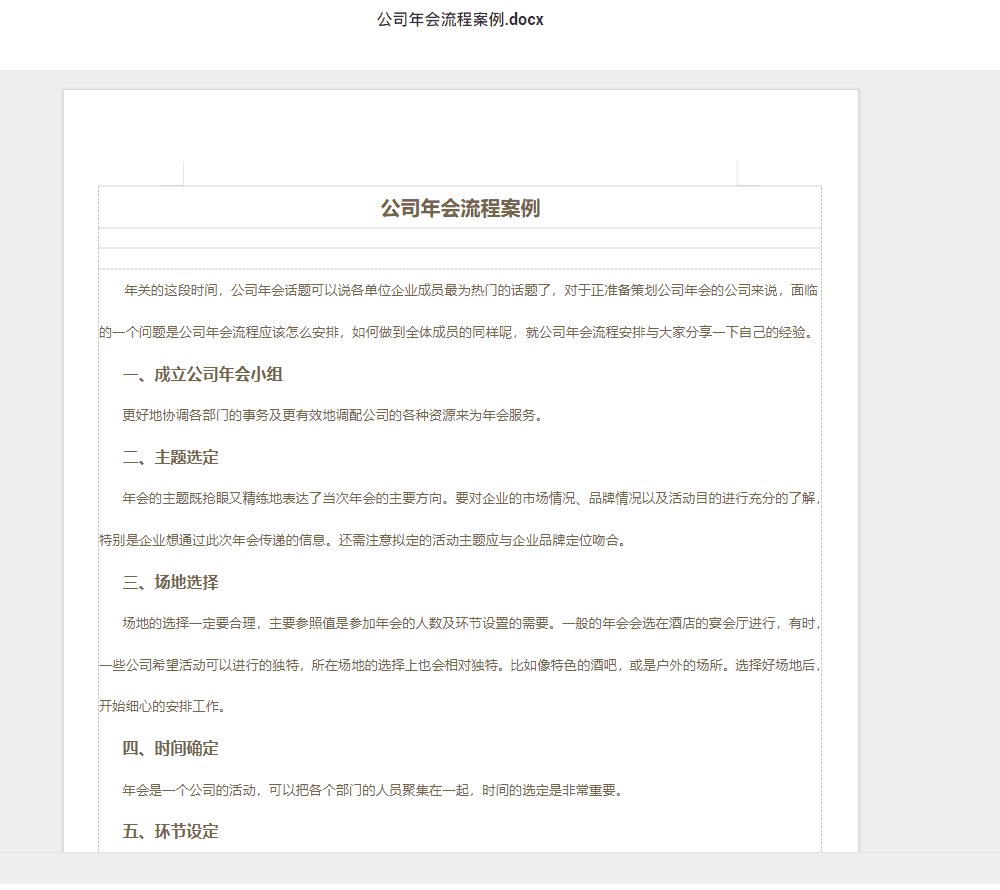The width and height of the screenshot is (1000, 890).
Task: Click the line starting 年关的这段时间
Action: [x=471, y=291]
